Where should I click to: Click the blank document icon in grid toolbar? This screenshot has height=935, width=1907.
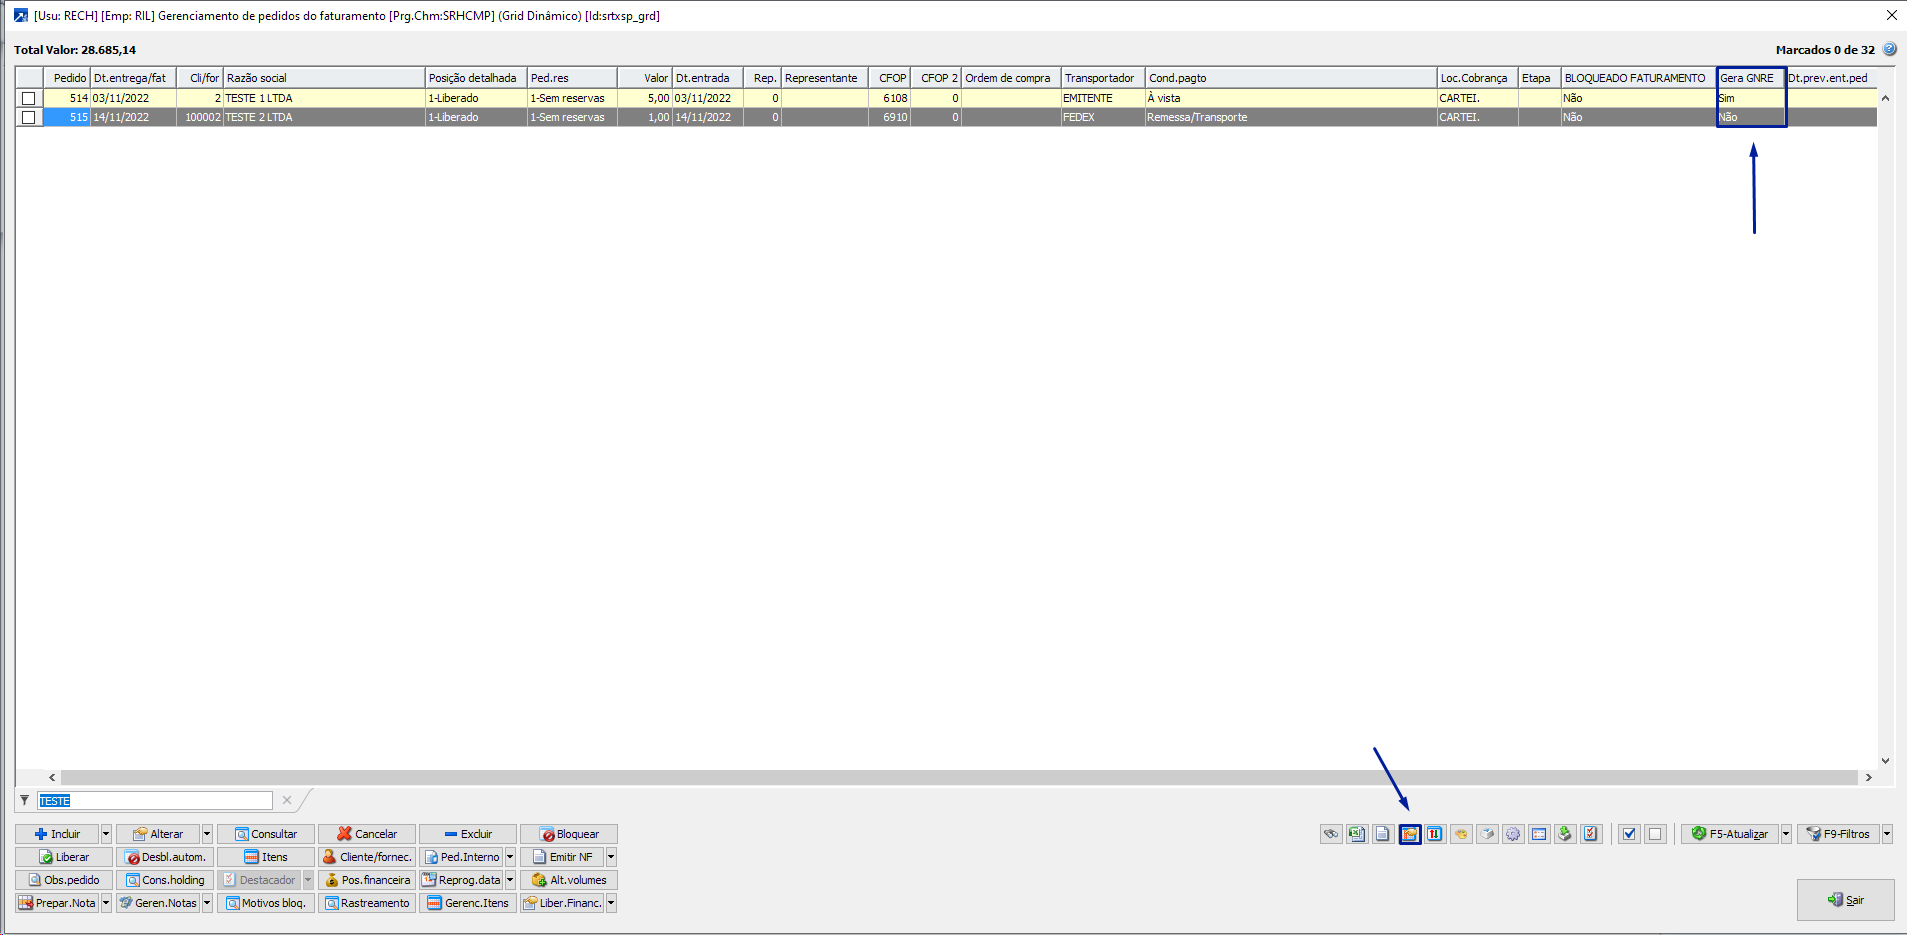point(1383,834)
